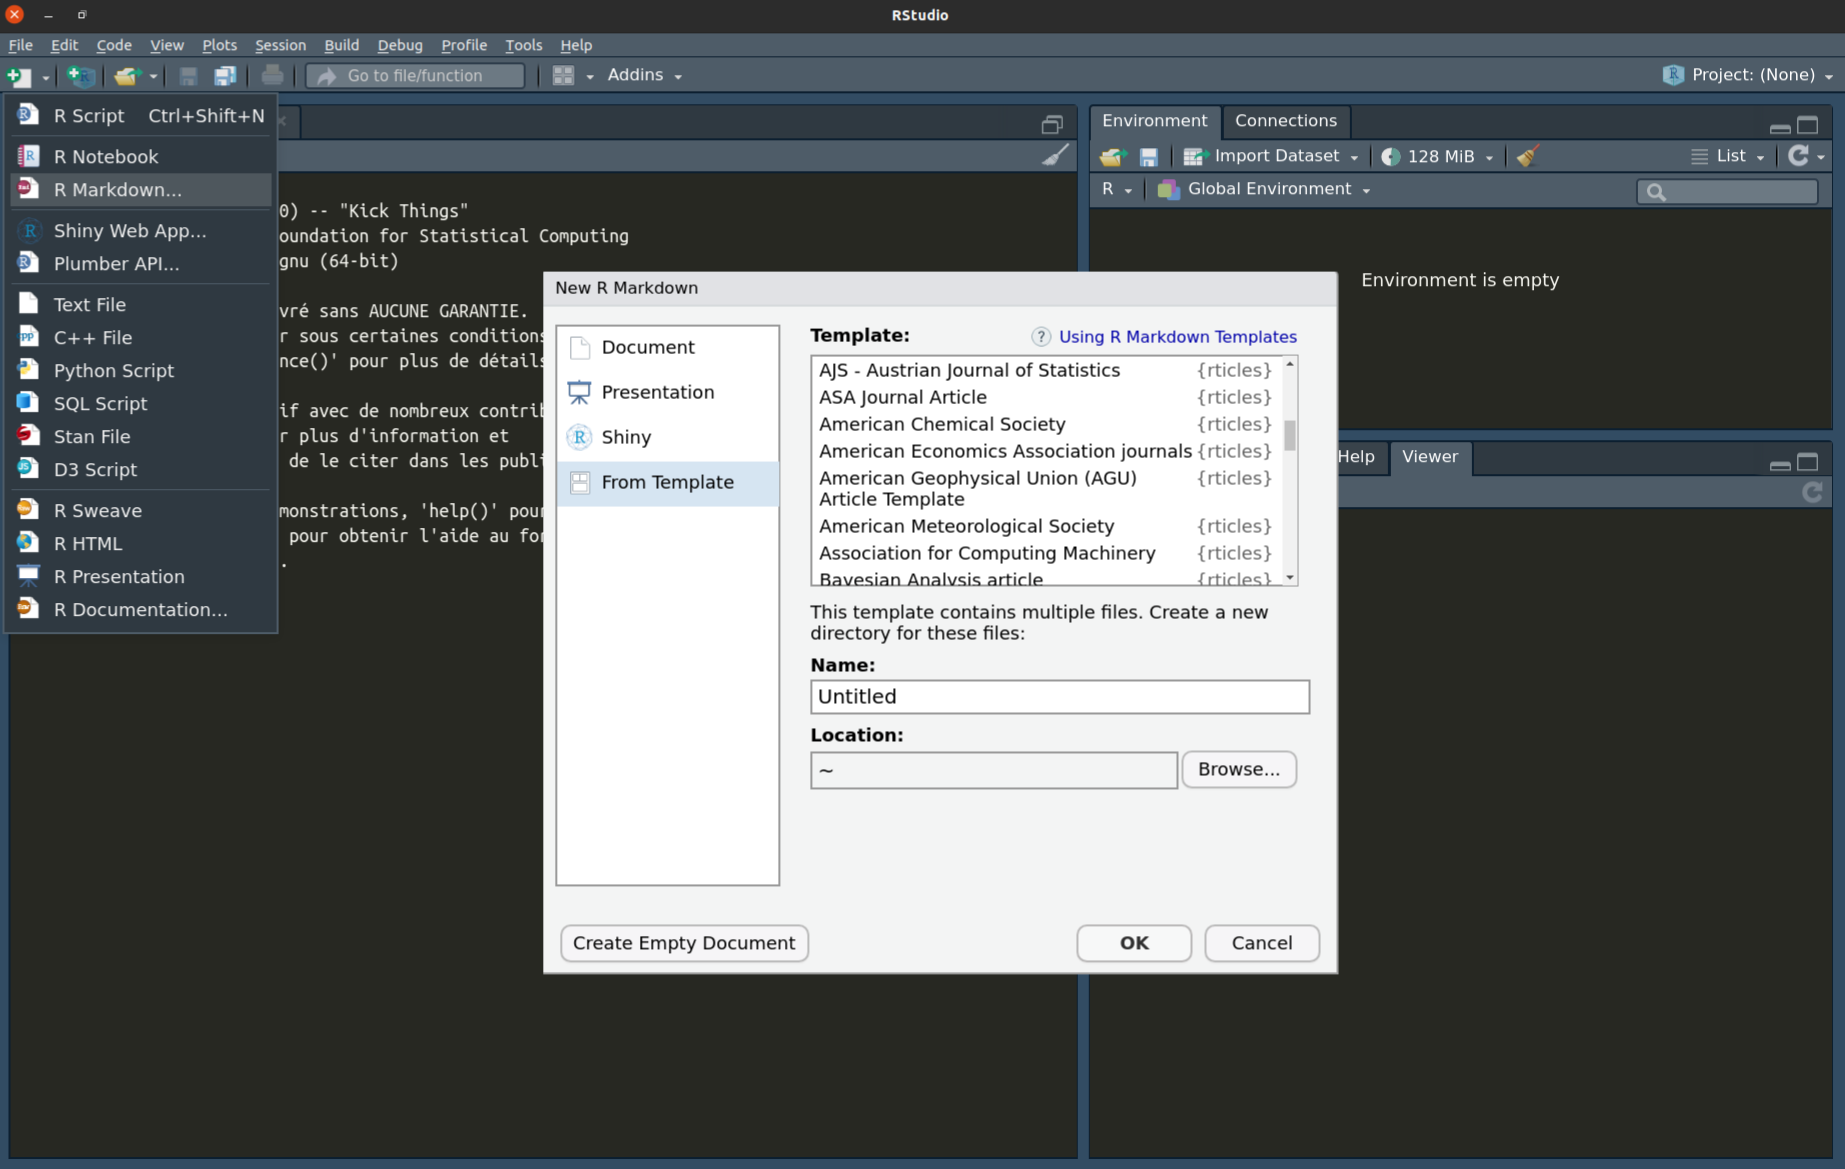
Task: Click the Print icon in toolbar
Action: point(272,75)
